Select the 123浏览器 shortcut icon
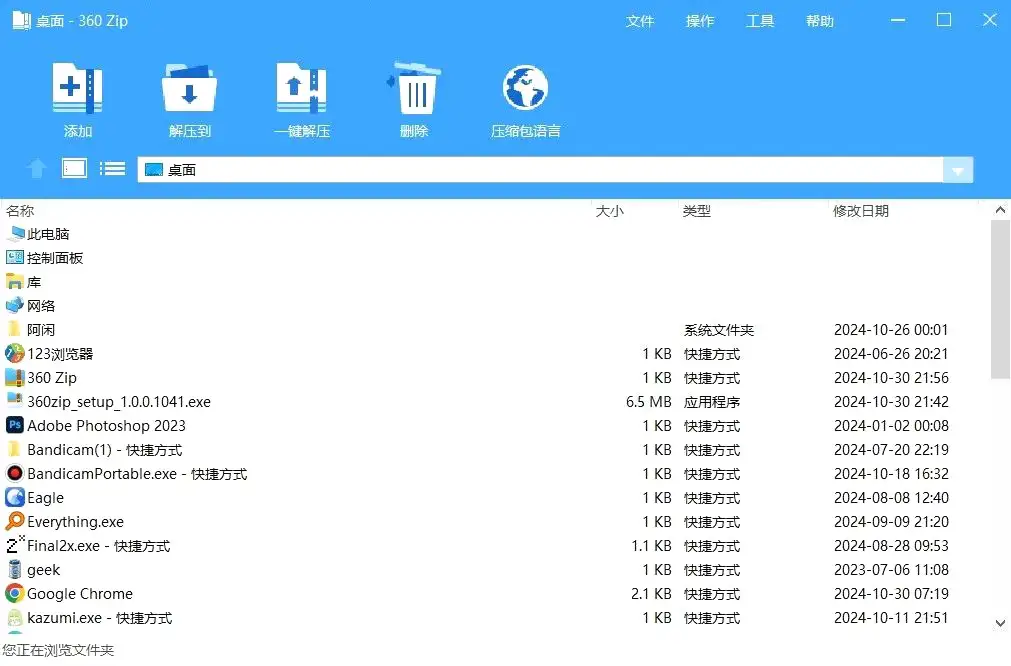 click(15, 353)
